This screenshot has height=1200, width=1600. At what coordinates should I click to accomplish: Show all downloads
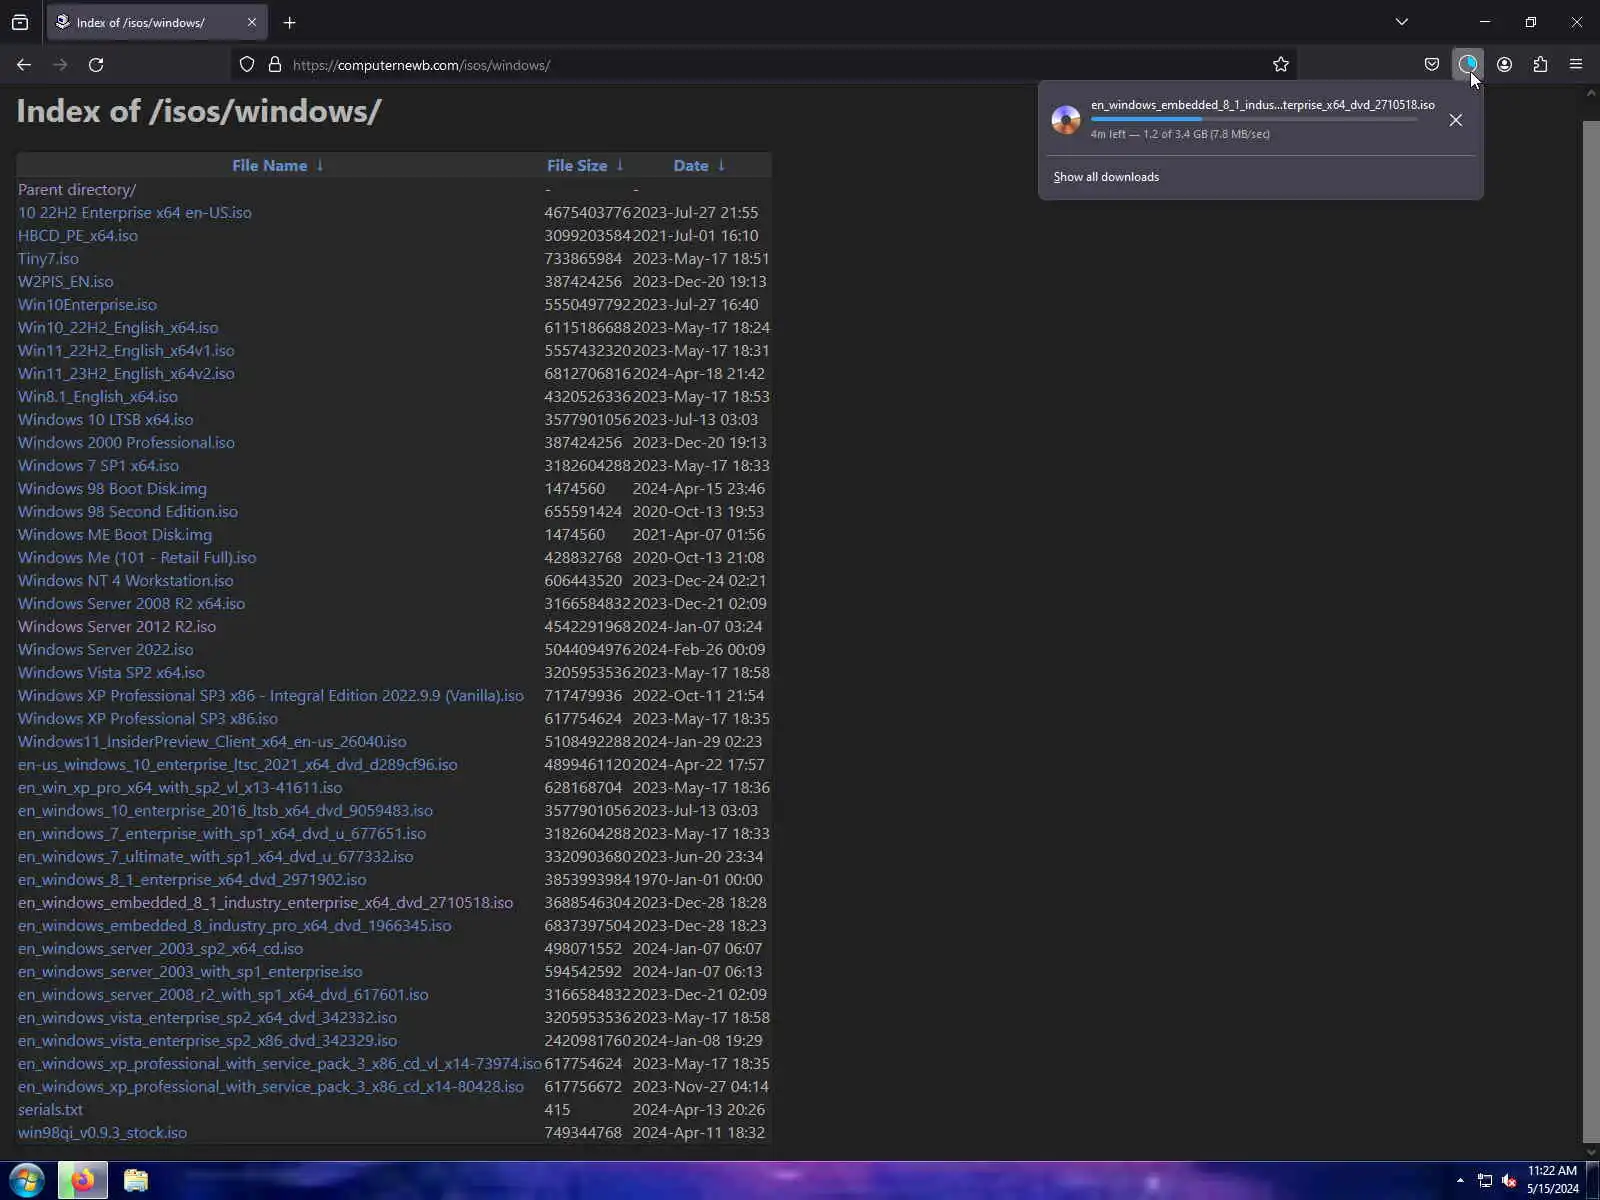(x=1106, y=177)
